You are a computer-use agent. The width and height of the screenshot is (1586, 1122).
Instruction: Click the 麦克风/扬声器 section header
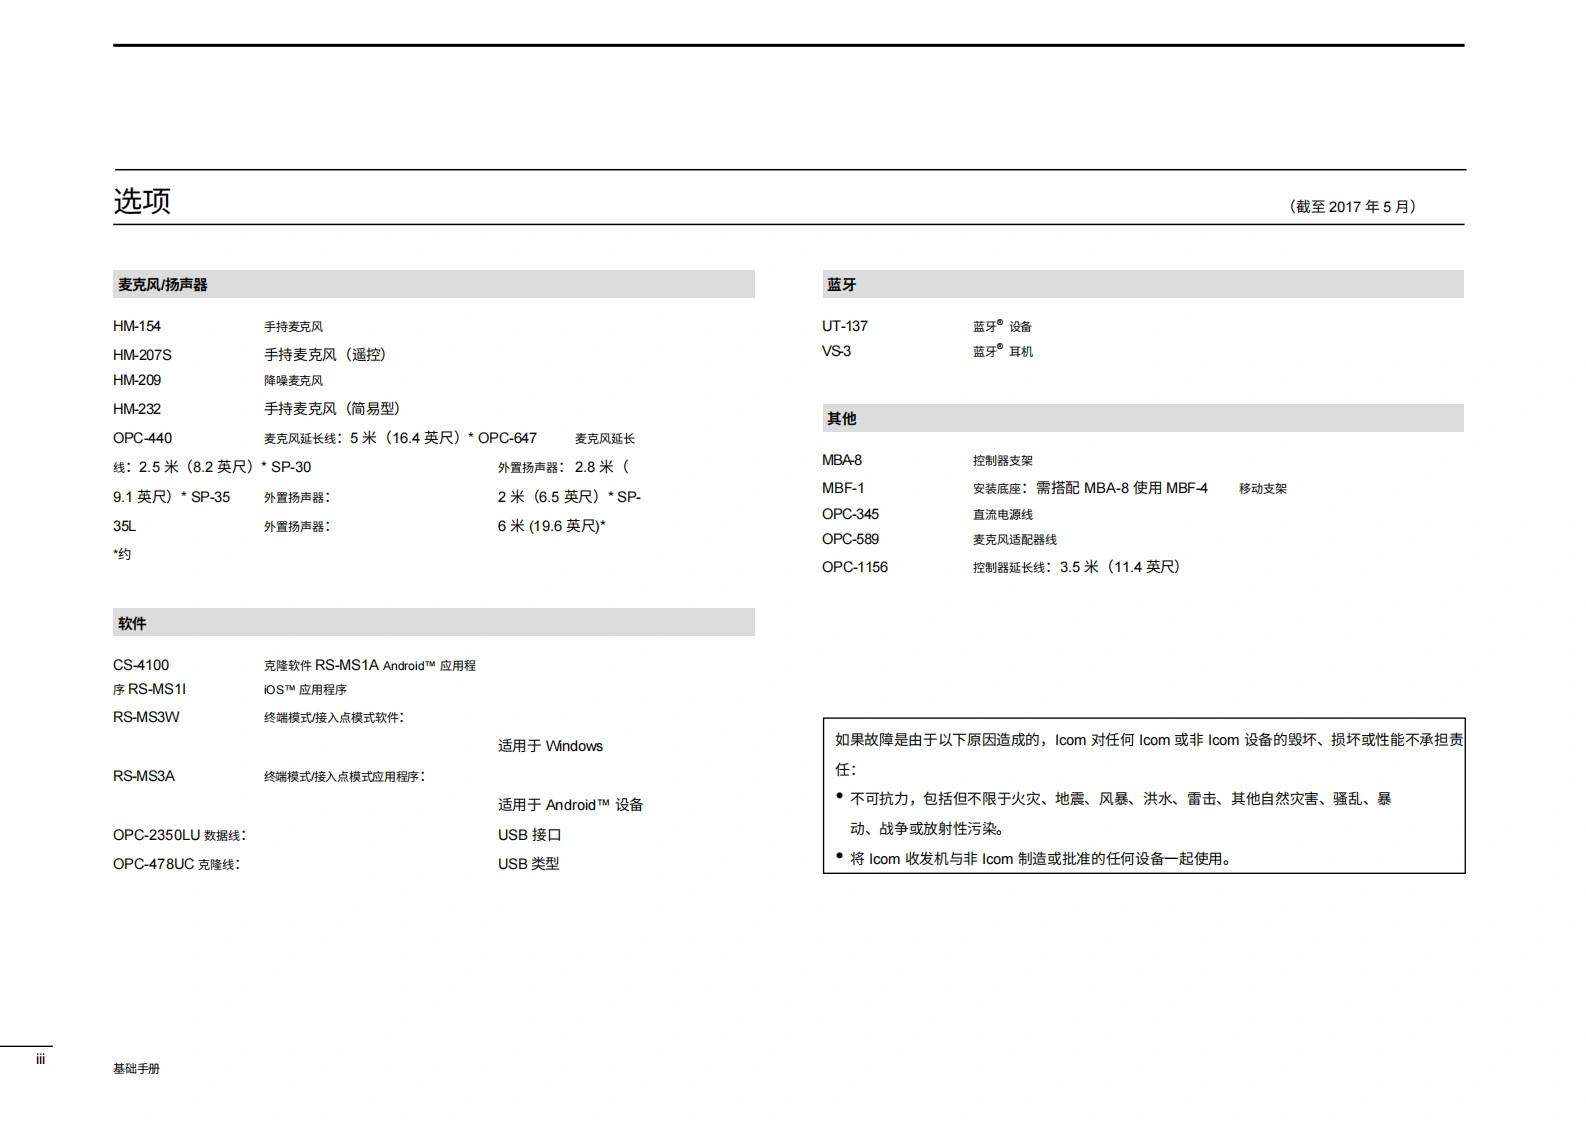coord(163,285)
